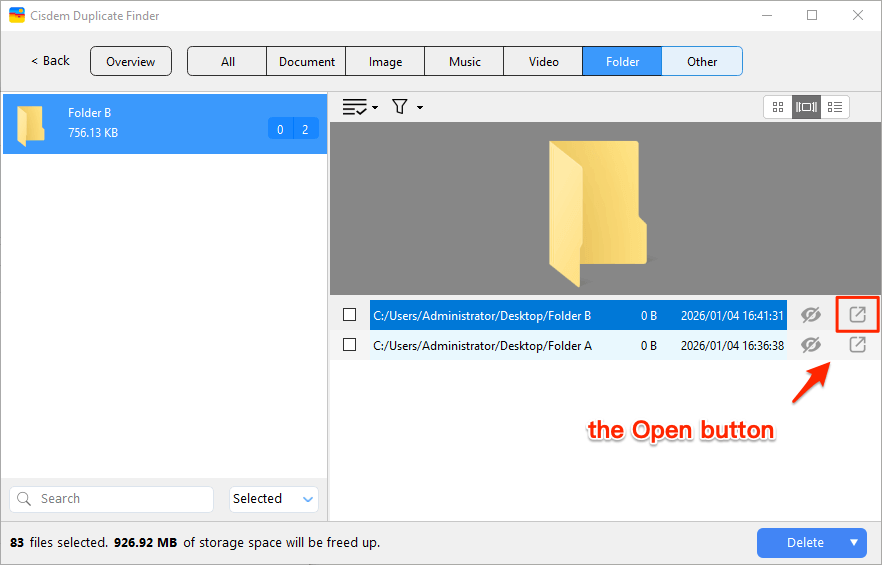This screenshot has height=565, width=882.
Task: Click the search magnifier icon
Action: coord(24,499)
